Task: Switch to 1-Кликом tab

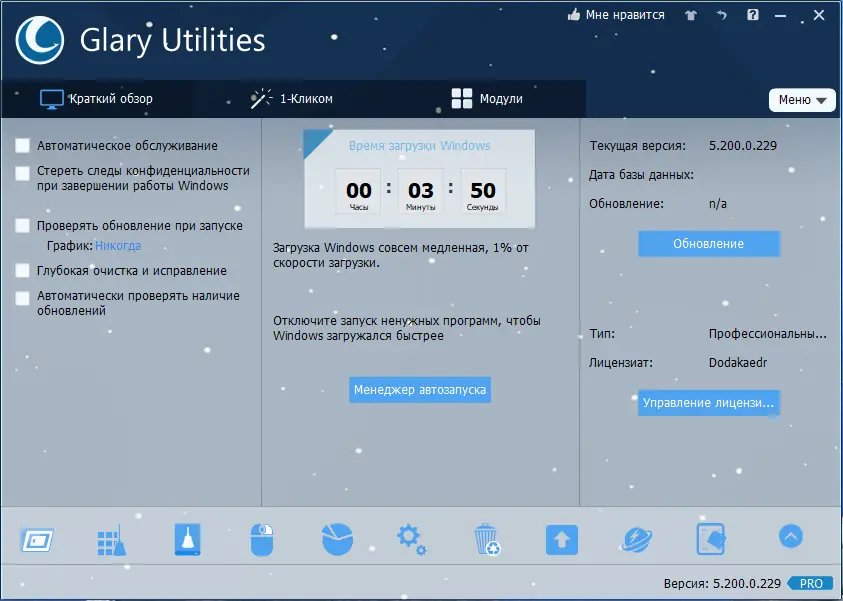Action: [x=292, y=99]
